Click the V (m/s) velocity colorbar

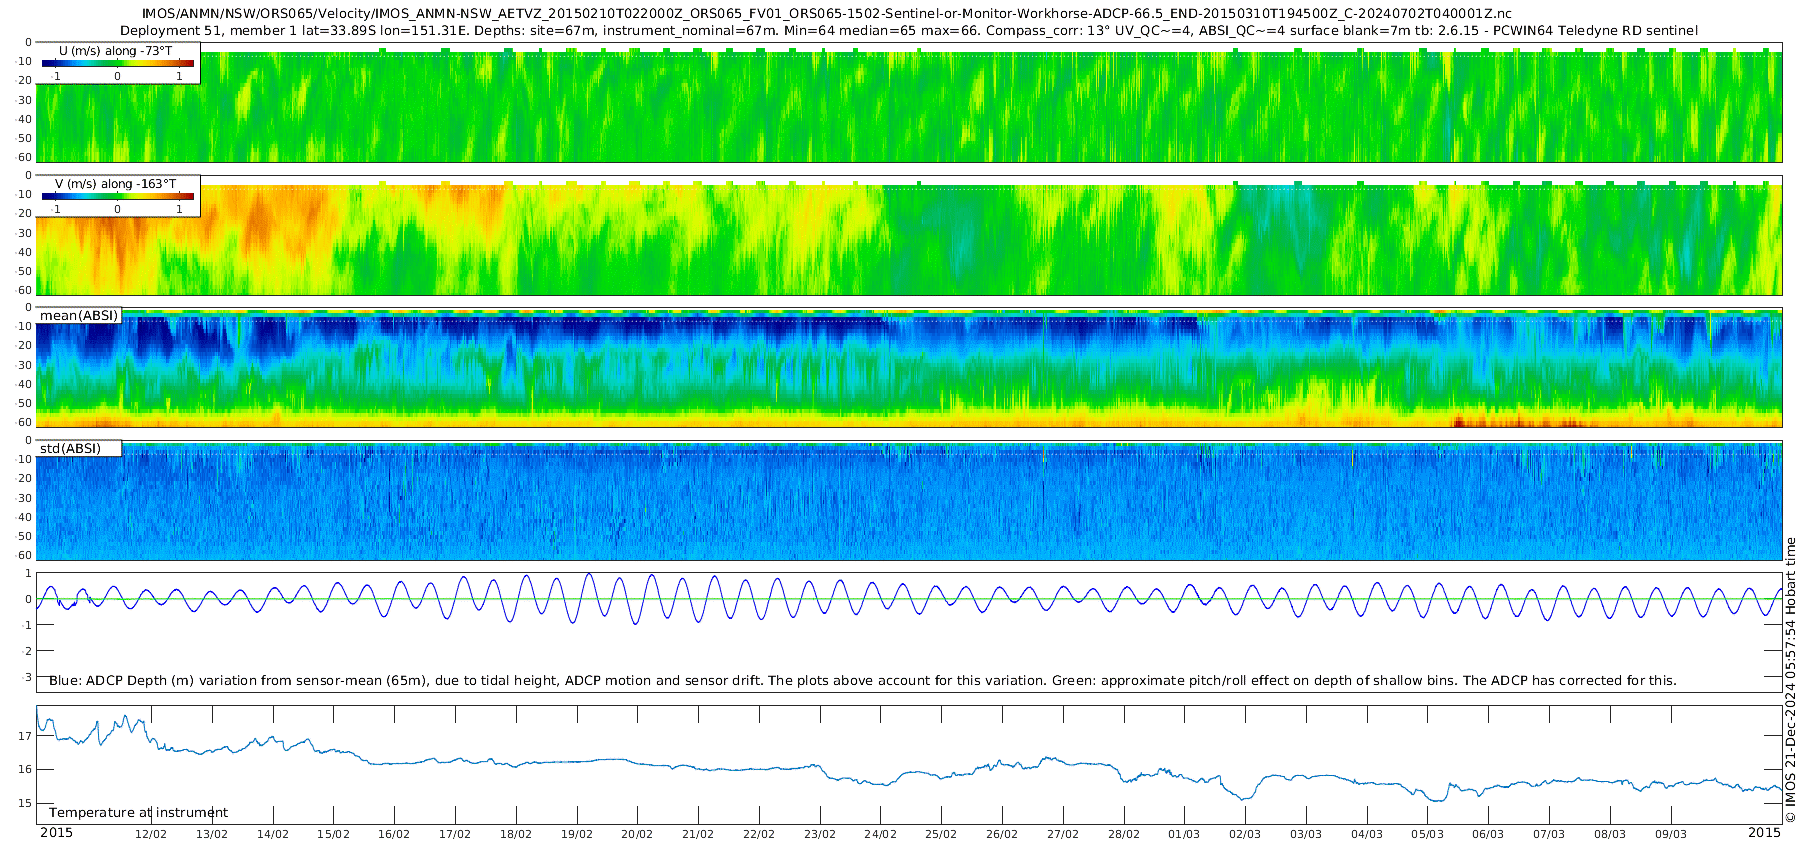(x=117, y=197)
